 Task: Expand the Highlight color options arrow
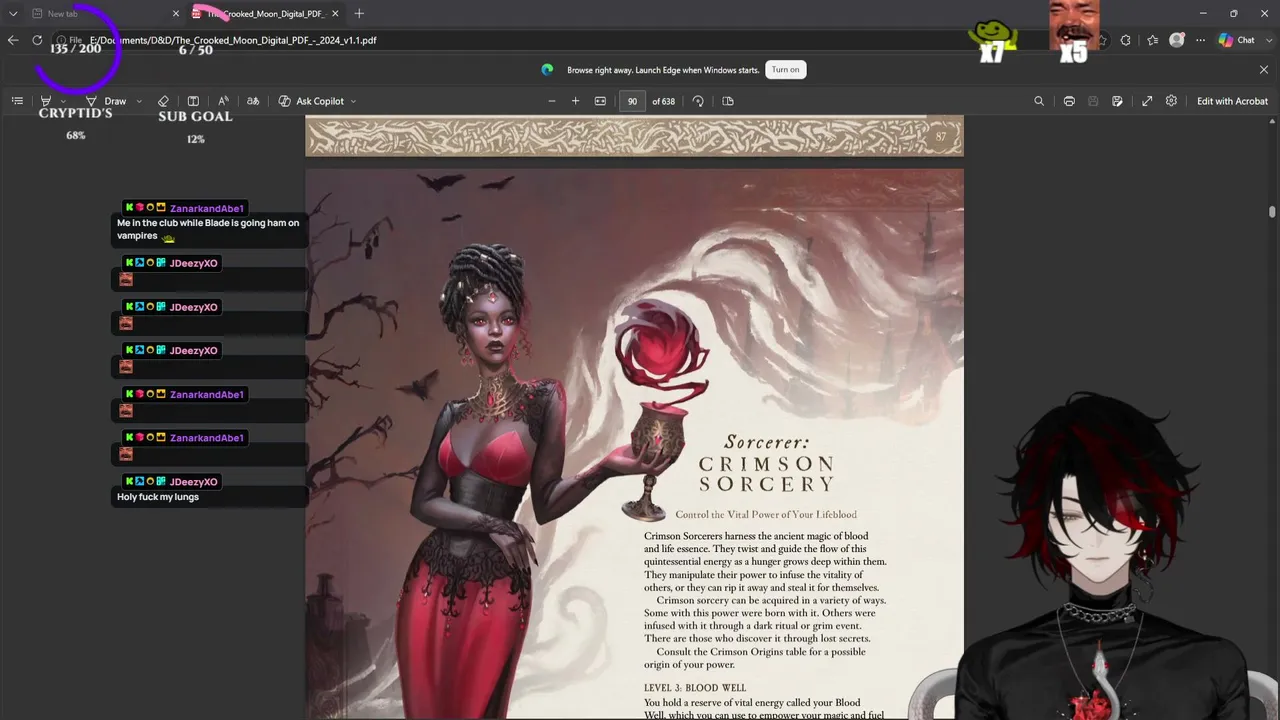[63, 101]
